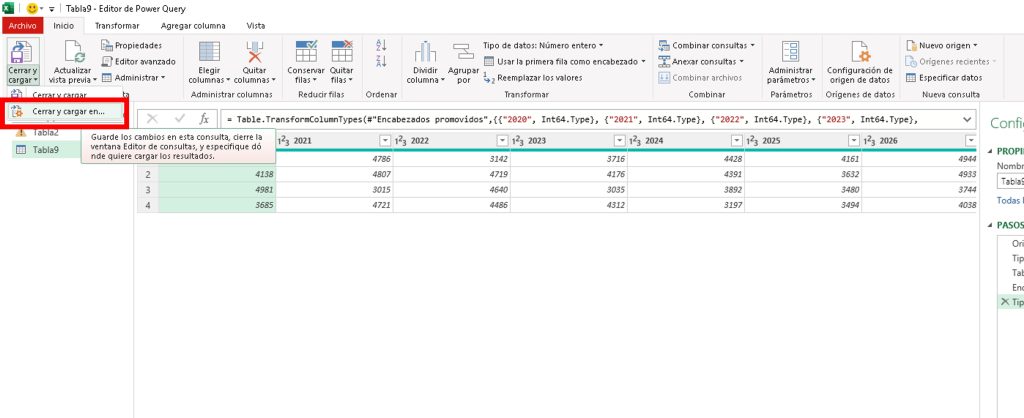Viewport: 1024px width, 418px height.
Task: Click the fx formula icon
Action: [x=204, y=119]
